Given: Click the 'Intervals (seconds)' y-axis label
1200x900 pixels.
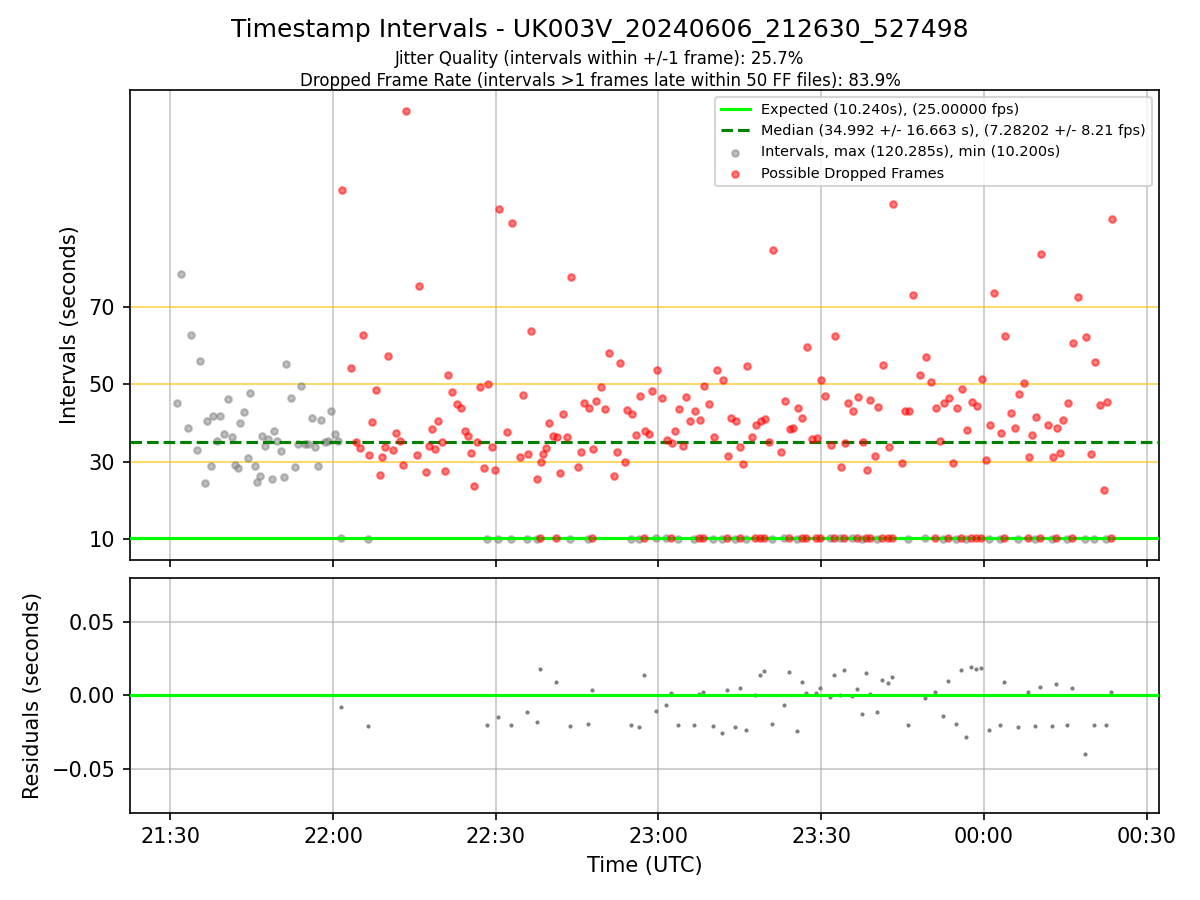Looking at the screenshot, I should click(69, 325).
